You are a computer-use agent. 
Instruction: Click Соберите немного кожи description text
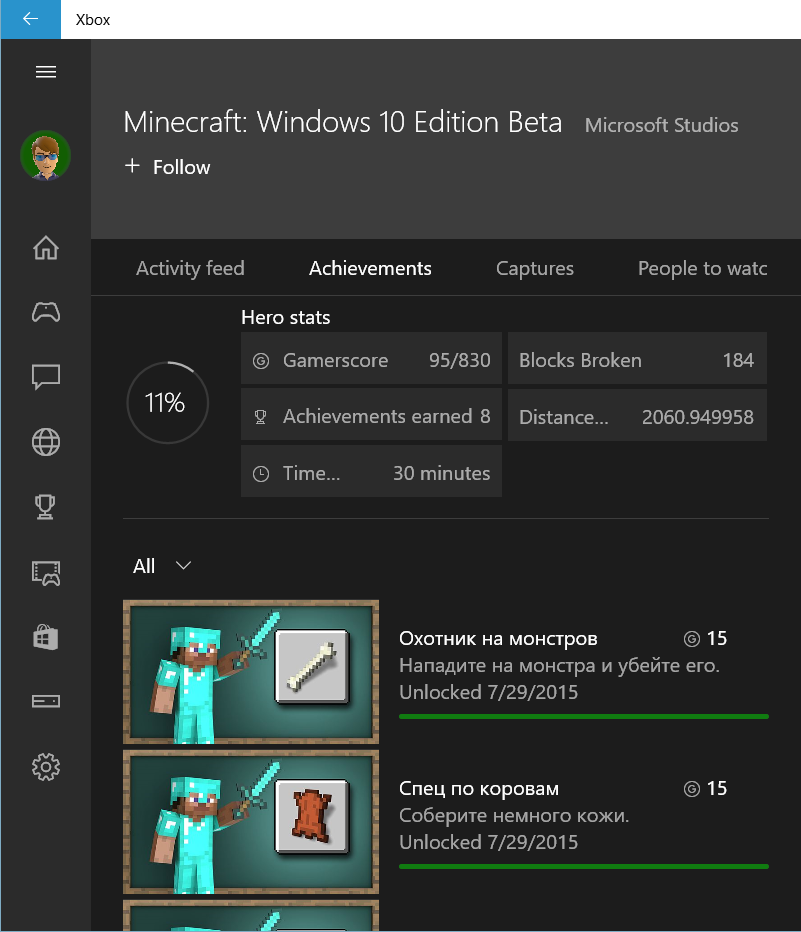tap(514, 816)
